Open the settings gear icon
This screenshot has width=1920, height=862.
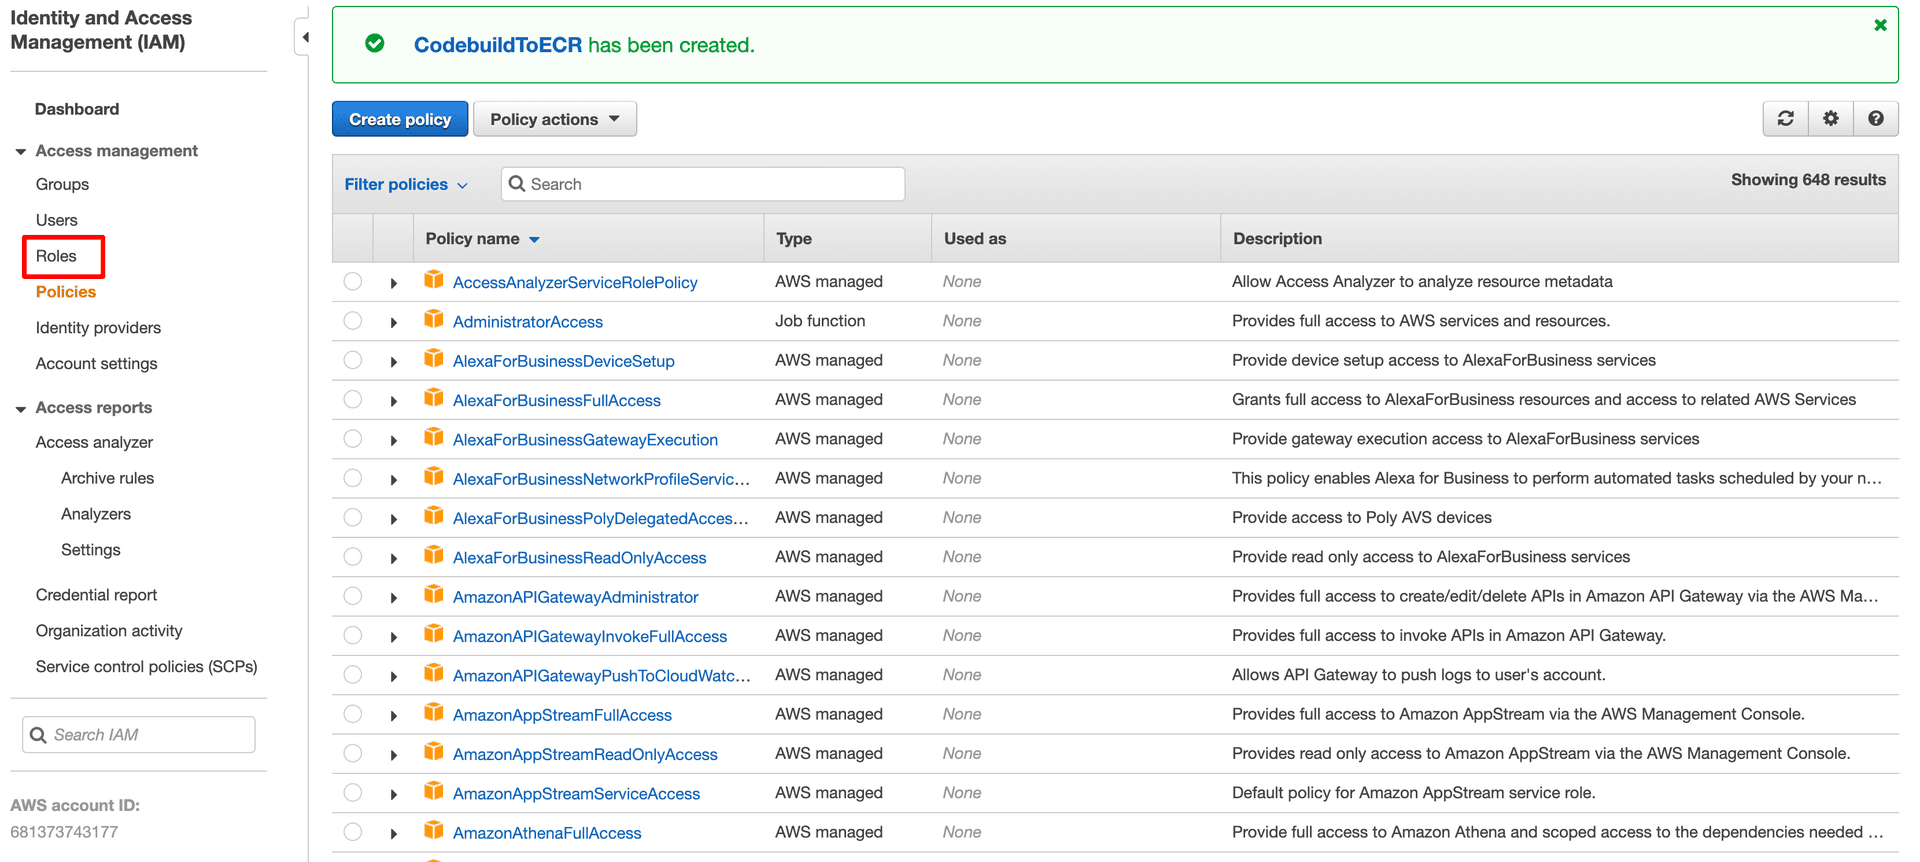pos(1830,119)
